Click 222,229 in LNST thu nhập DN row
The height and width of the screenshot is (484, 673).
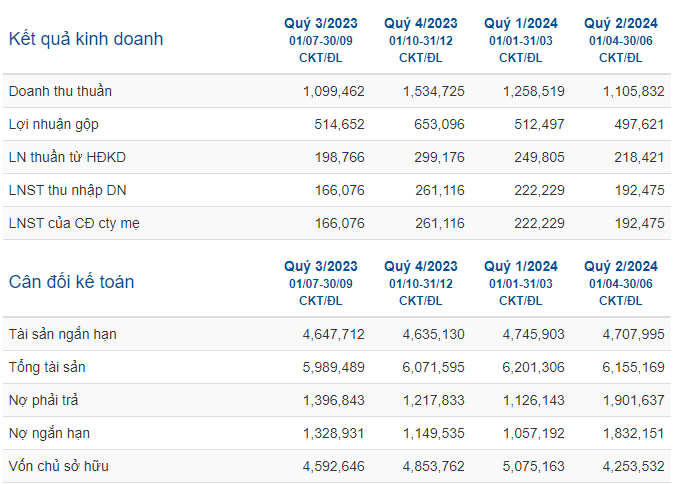(539, 191)
